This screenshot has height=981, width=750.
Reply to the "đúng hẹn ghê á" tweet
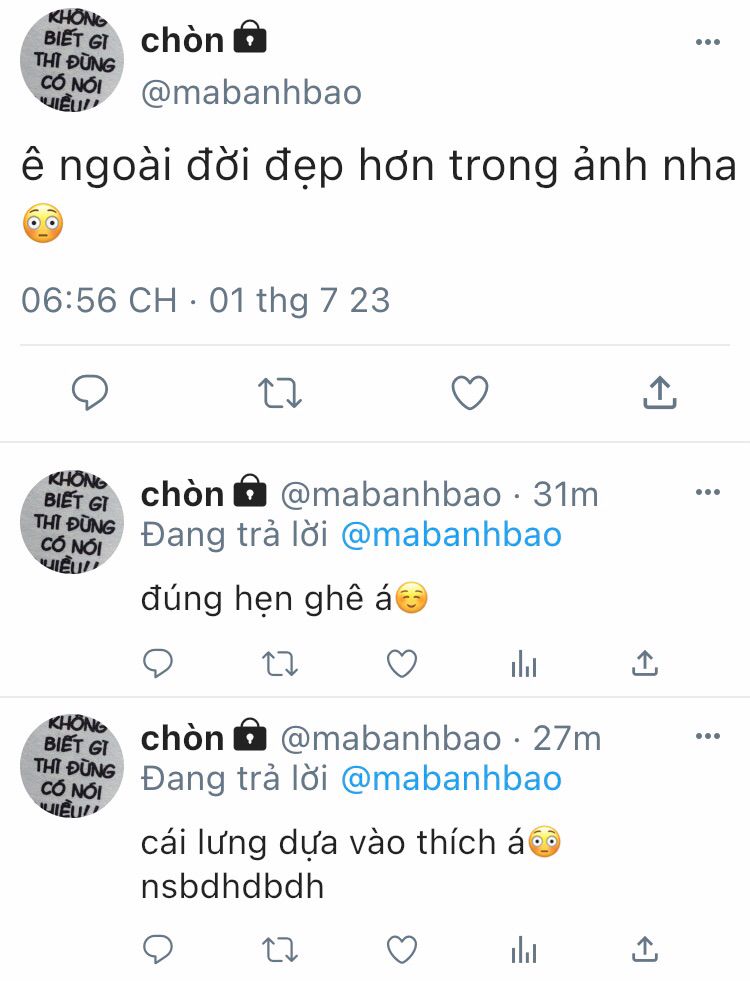[x=158, y=663]
